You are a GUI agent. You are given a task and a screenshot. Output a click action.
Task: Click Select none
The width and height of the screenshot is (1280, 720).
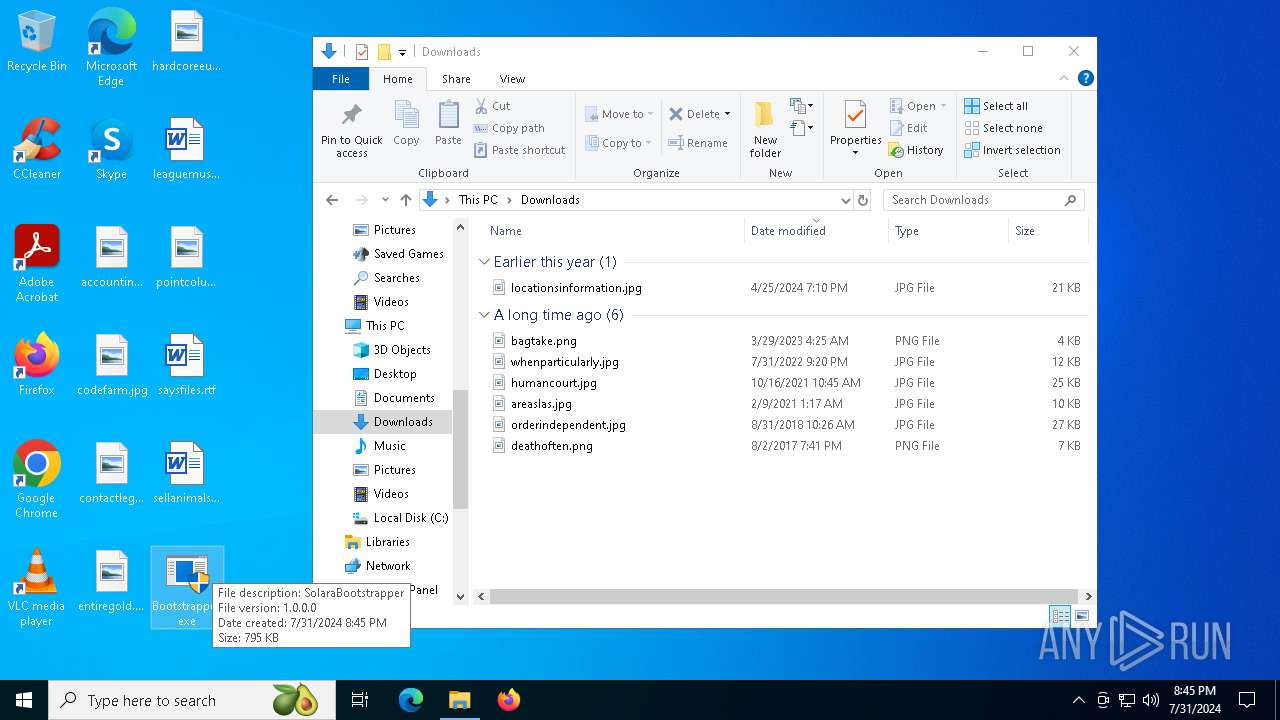[1003, 128]
